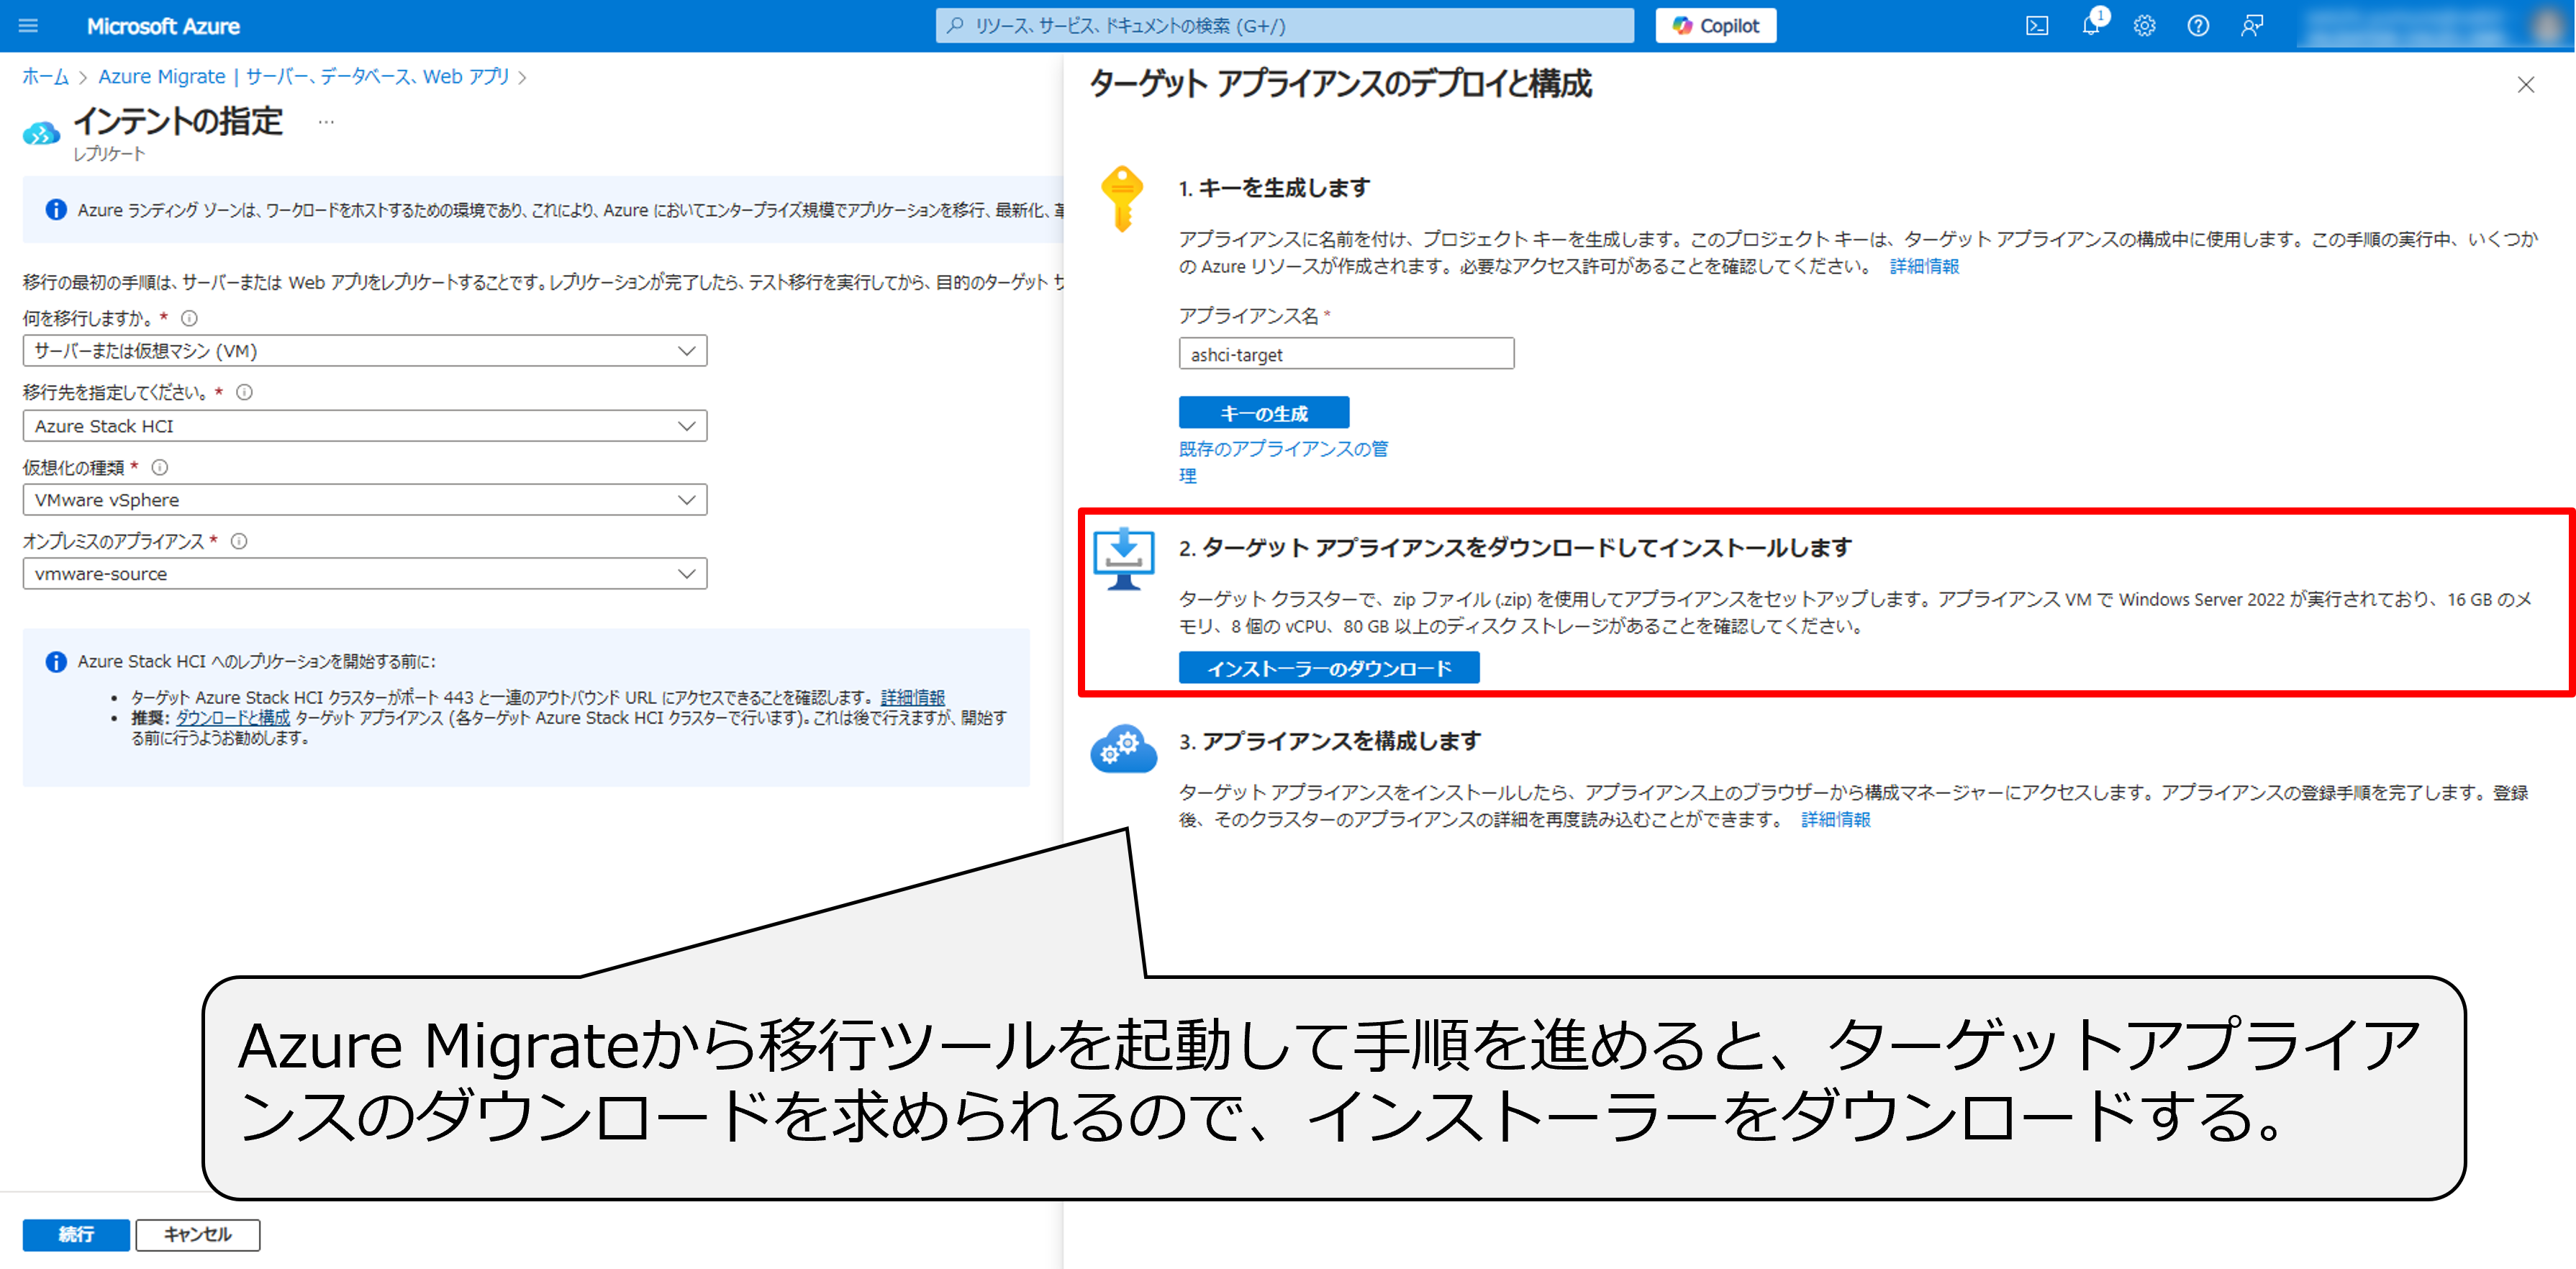Click the info icon next to 仮想化の種類
The image size is (2576, 1269).
point(160,467)
